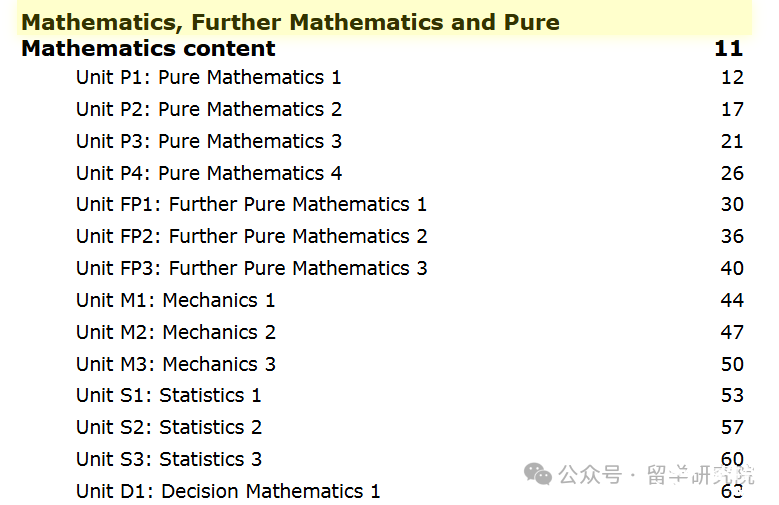779x505 pixels.
Task: Select Unit M3: Mechanics 3 entry
Action: pyautogui.click(x=175, y=364)
